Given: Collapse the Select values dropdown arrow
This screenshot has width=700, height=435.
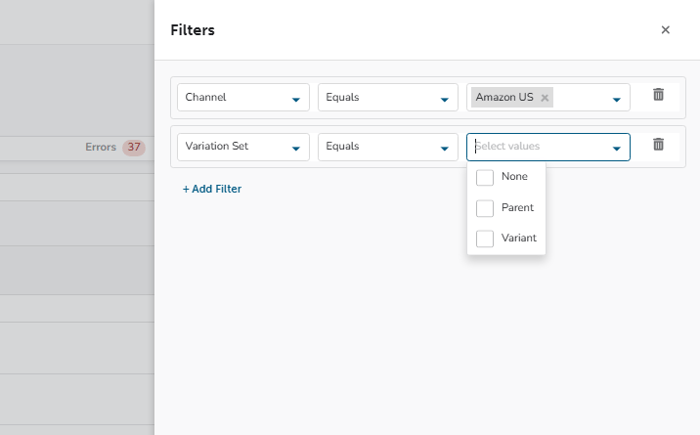Looking at the screenshot, I should pos(616,148).
